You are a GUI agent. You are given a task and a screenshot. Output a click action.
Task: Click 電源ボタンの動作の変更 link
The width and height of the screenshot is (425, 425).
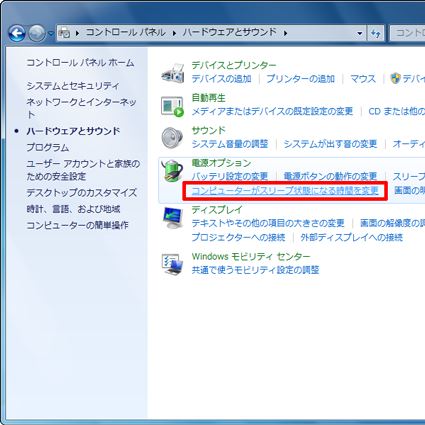[330, 176]
